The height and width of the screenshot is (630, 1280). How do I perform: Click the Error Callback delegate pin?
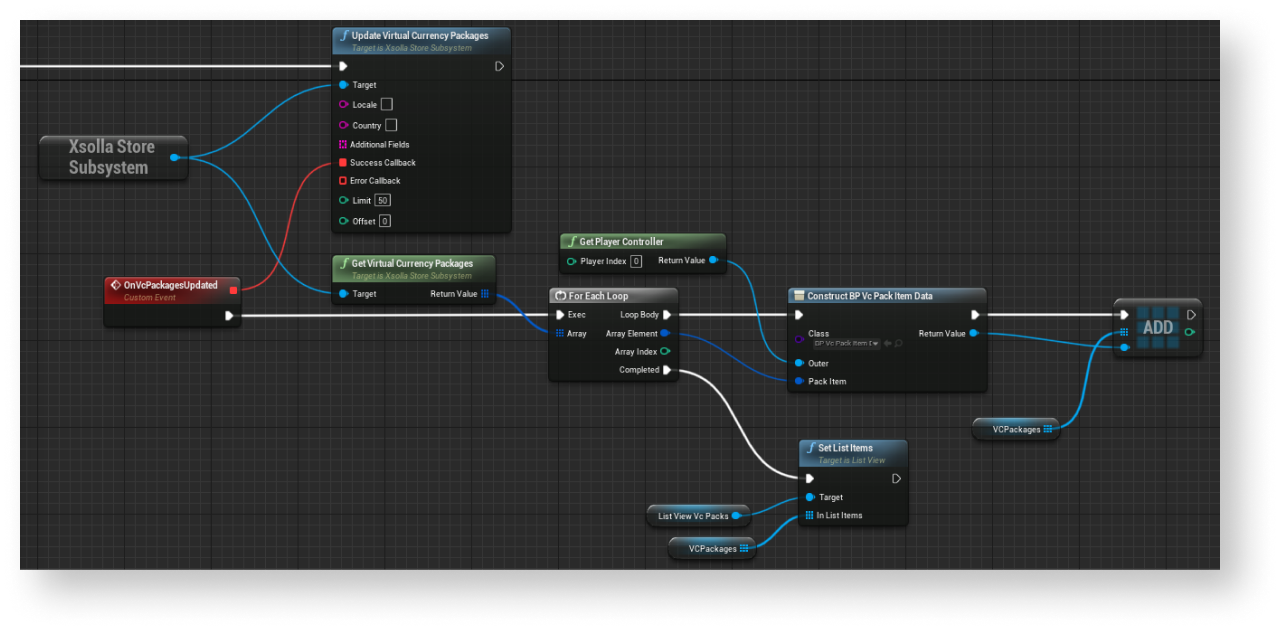point(343,181)
